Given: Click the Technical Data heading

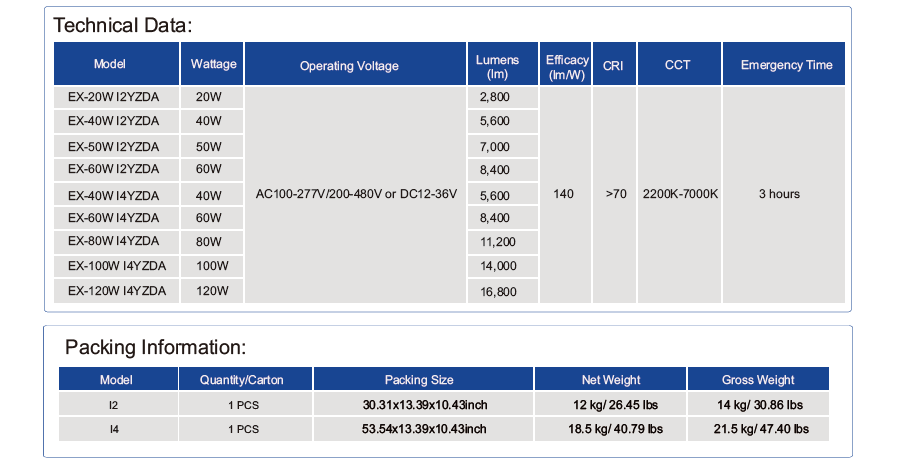Looking at the screenshot, I should tap(123, 25).
